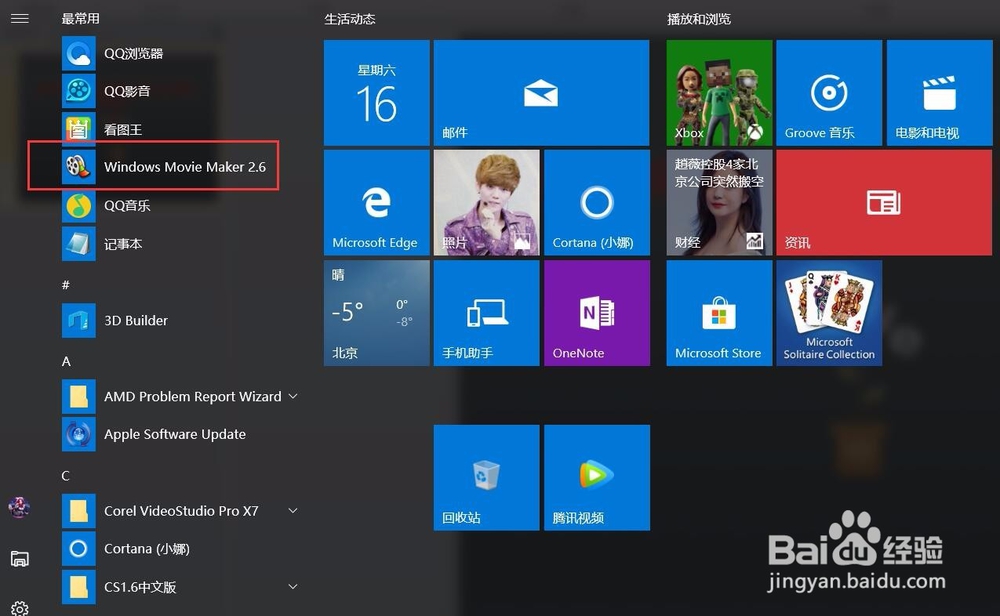1000x616 pixels.
Task: Click the hamburger menu button
Action: click(20, 18)
